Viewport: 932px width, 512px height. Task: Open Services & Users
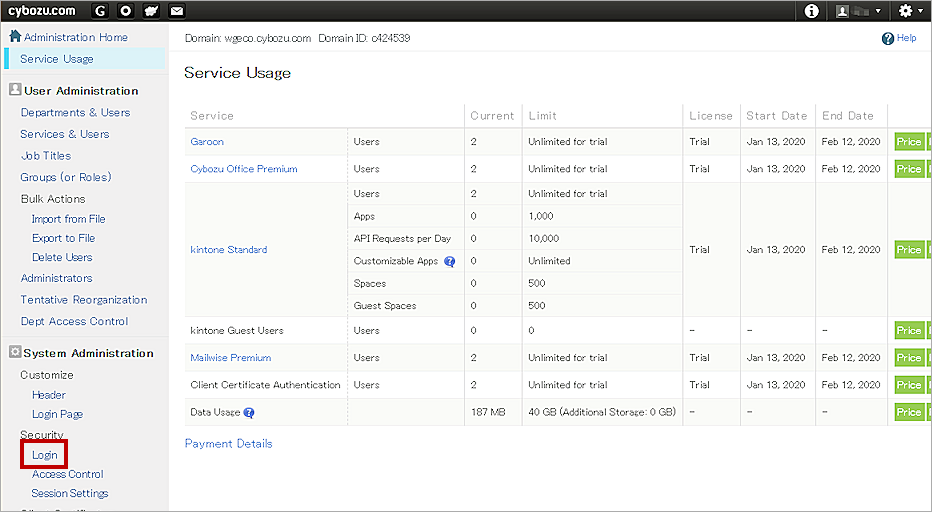pyautogui.click(x=65, y=134)
